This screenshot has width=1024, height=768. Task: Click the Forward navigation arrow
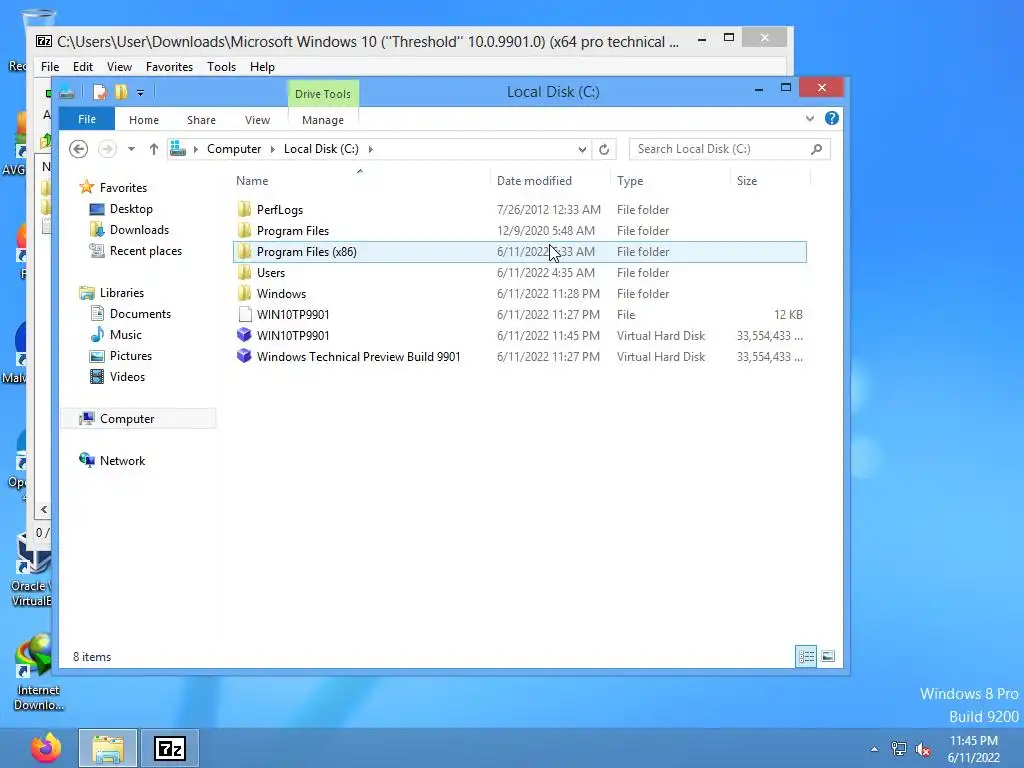pos(107,149)
